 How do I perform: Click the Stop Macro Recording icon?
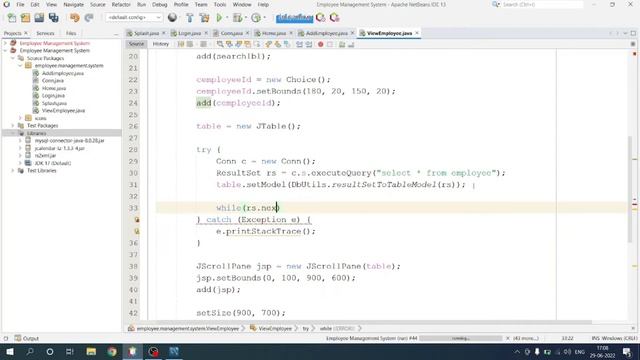[x=330, y=44]
